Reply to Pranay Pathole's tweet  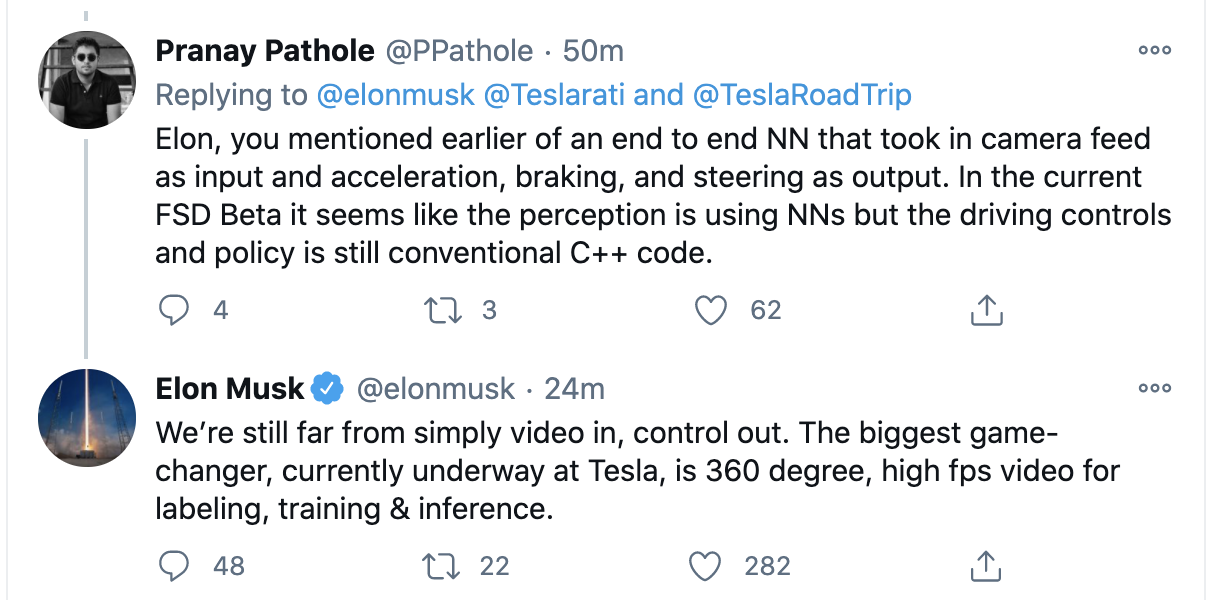click(x=175, y=311)
